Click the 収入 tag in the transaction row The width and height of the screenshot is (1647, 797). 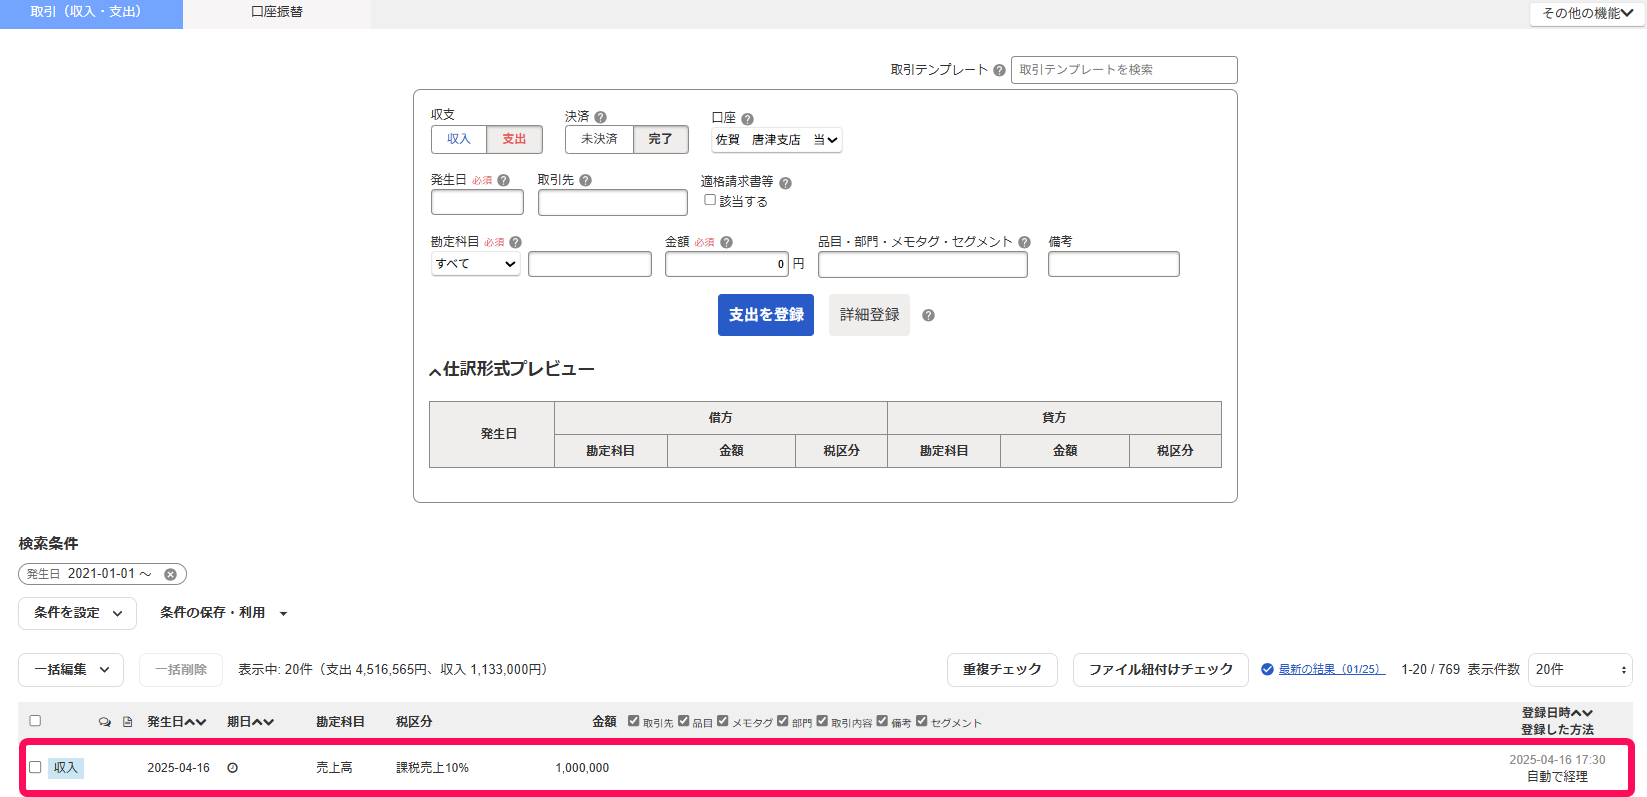coord(66,768)
